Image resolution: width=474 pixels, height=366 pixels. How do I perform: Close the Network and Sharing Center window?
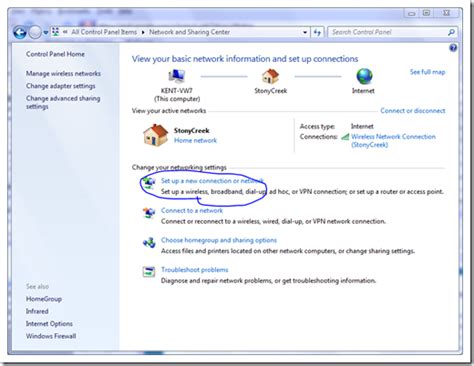[447, 13]
